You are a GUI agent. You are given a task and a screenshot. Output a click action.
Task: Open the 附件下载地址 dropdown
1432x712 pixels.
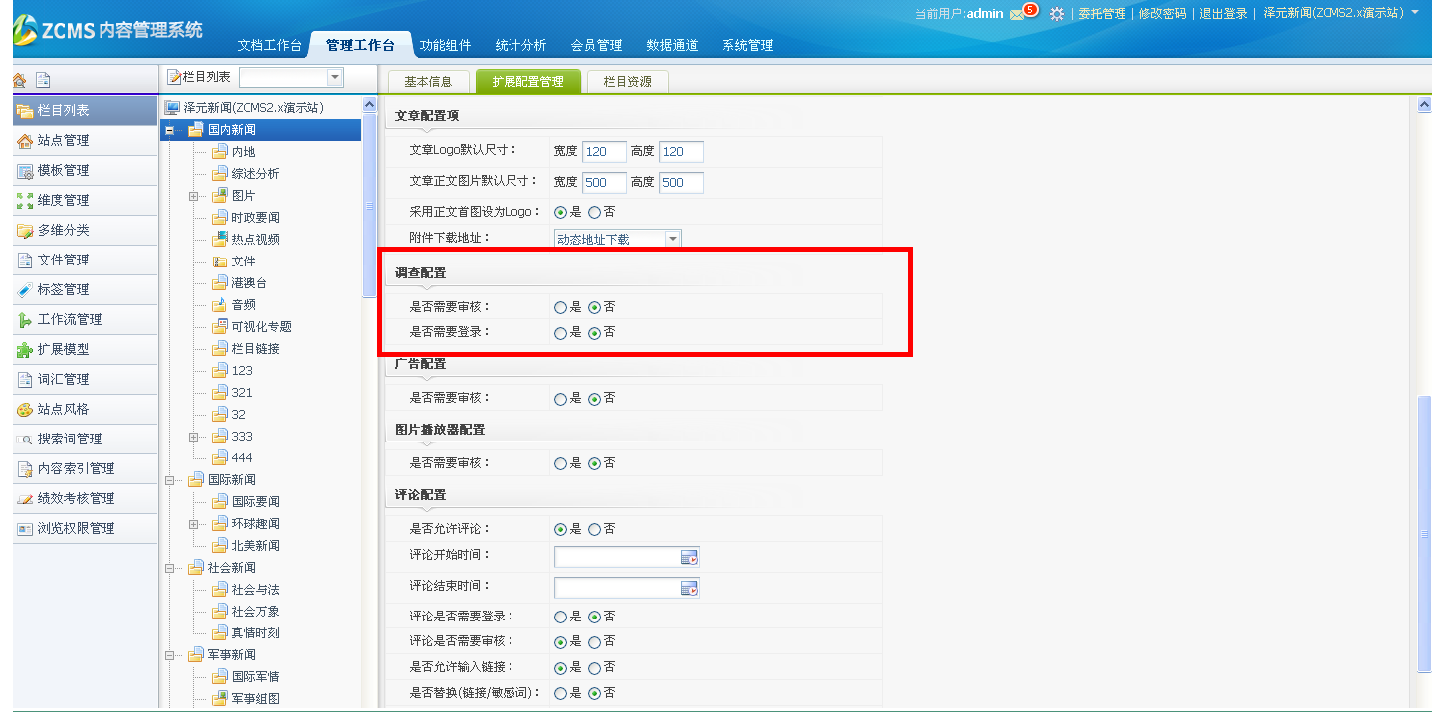(x=672, y=239)
